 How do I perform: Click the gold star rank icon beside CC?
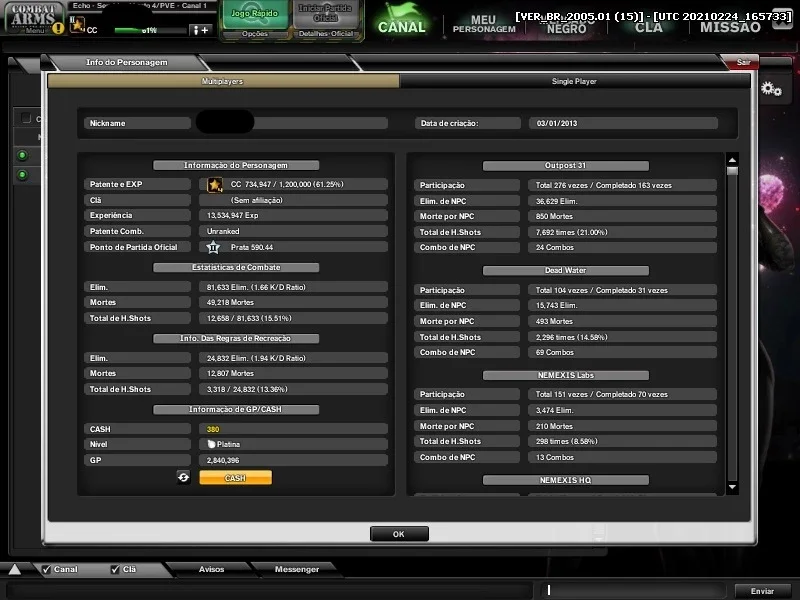coord(215,185)
